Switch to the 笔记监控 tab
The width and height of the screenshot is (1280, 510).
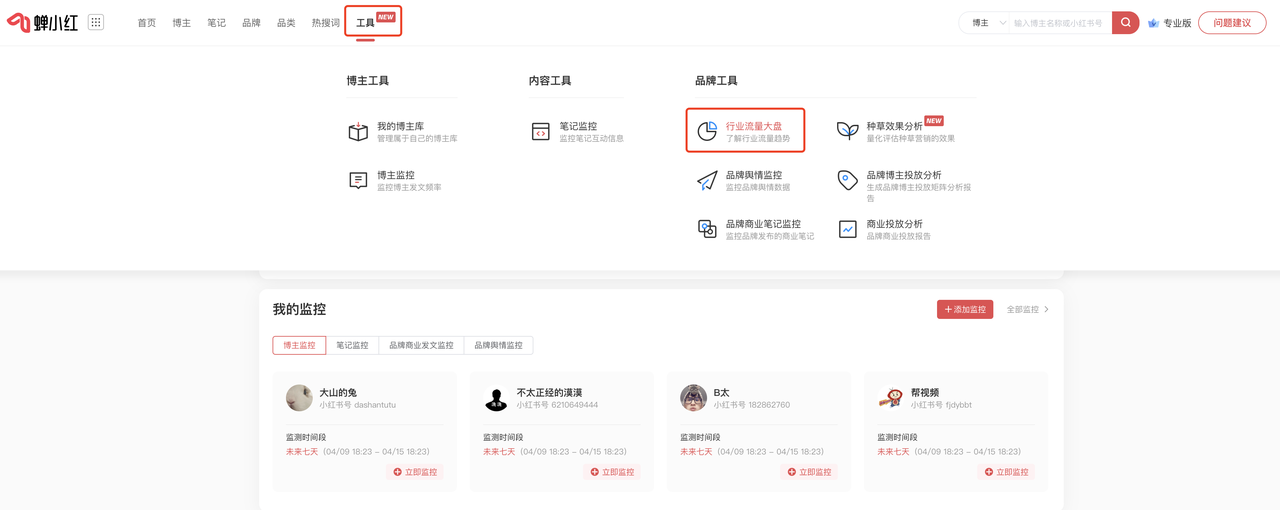tap(352, 345)
